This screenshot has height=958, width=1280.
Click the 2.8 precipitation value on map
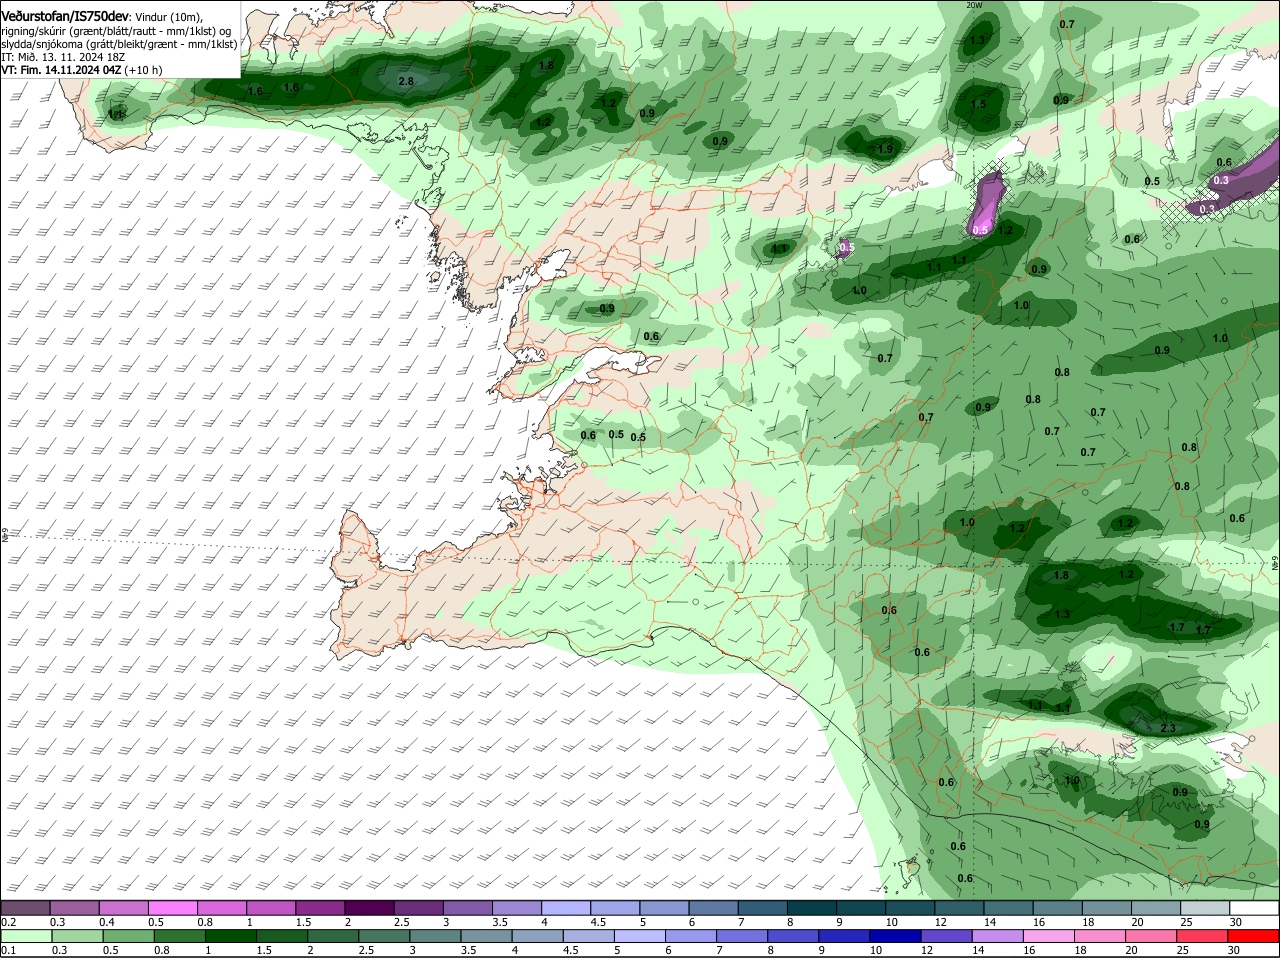click(406, 81)
